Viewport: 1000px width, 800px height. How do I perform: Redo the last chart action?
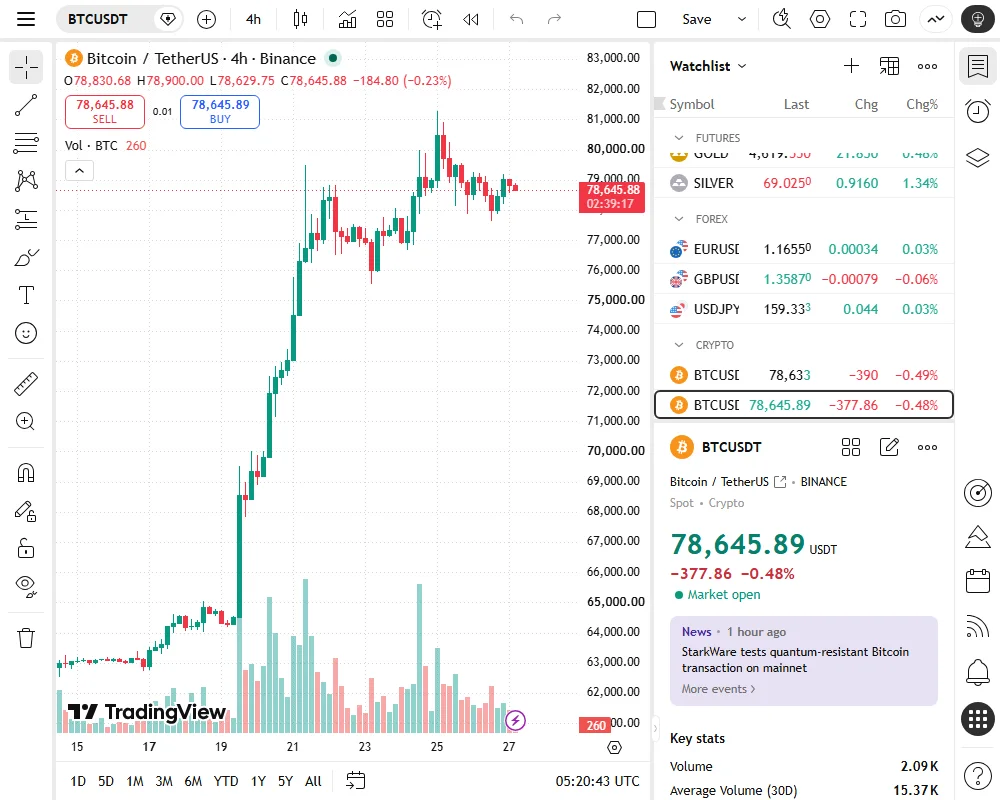pyautogui.click(x=554, y=19)
